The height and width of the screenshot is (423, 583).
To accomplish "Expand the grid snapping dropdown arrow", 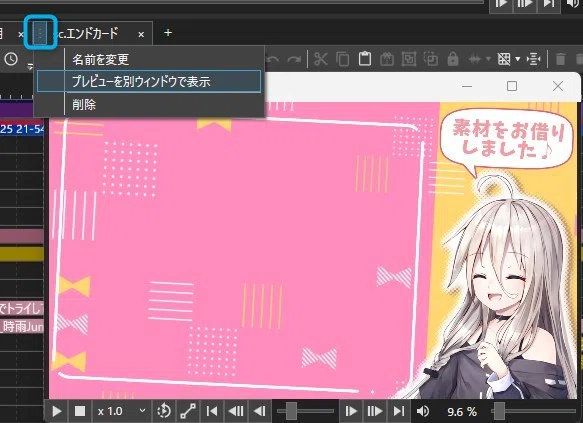I will (517, 59).
